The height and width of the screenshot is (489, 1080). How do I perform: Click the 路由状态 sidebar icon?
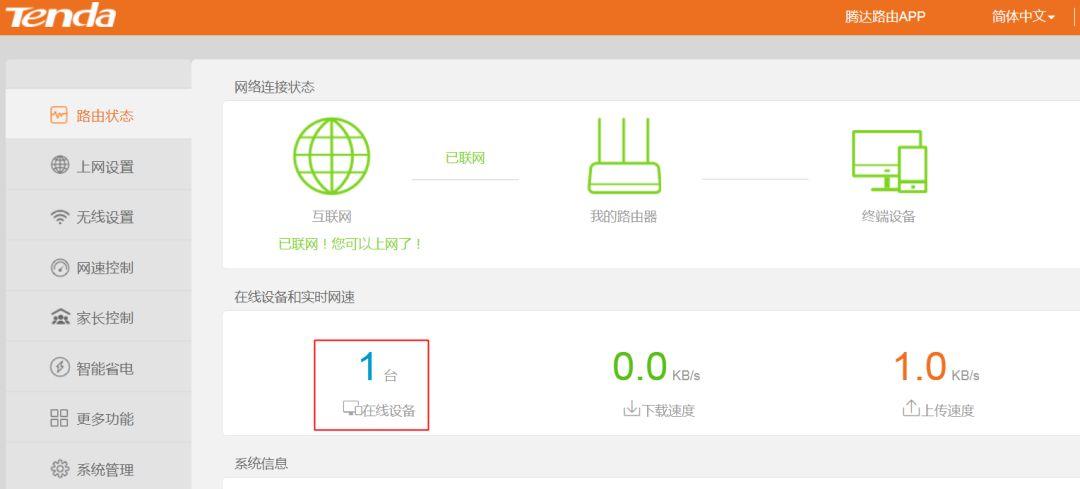coord(59,115)
